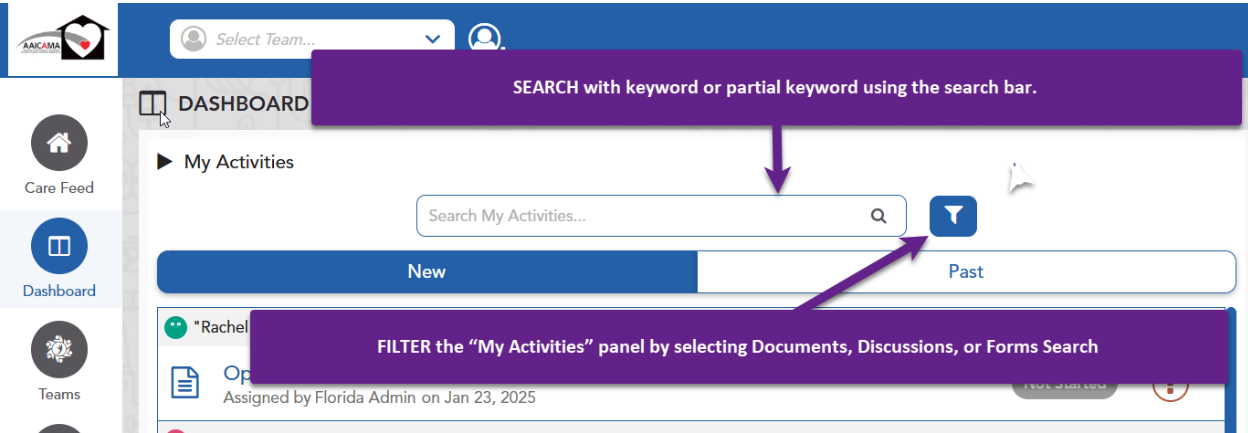Click the user profile icon in top bar

coord(485,39)
